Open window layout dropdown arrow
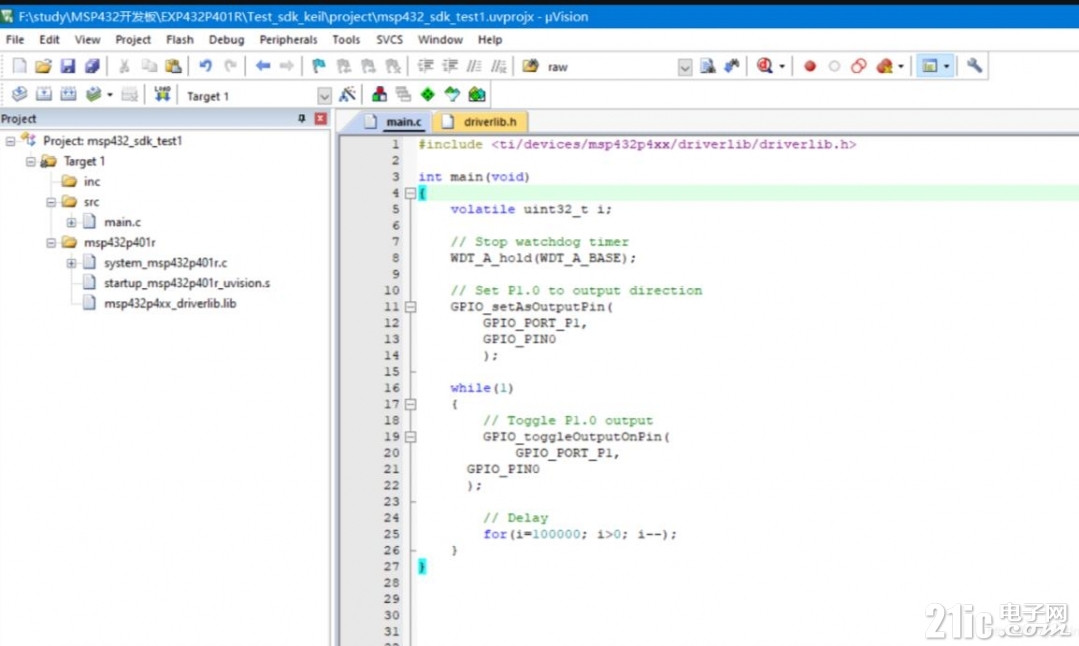The image size is (1079, 646). point(946,67)
